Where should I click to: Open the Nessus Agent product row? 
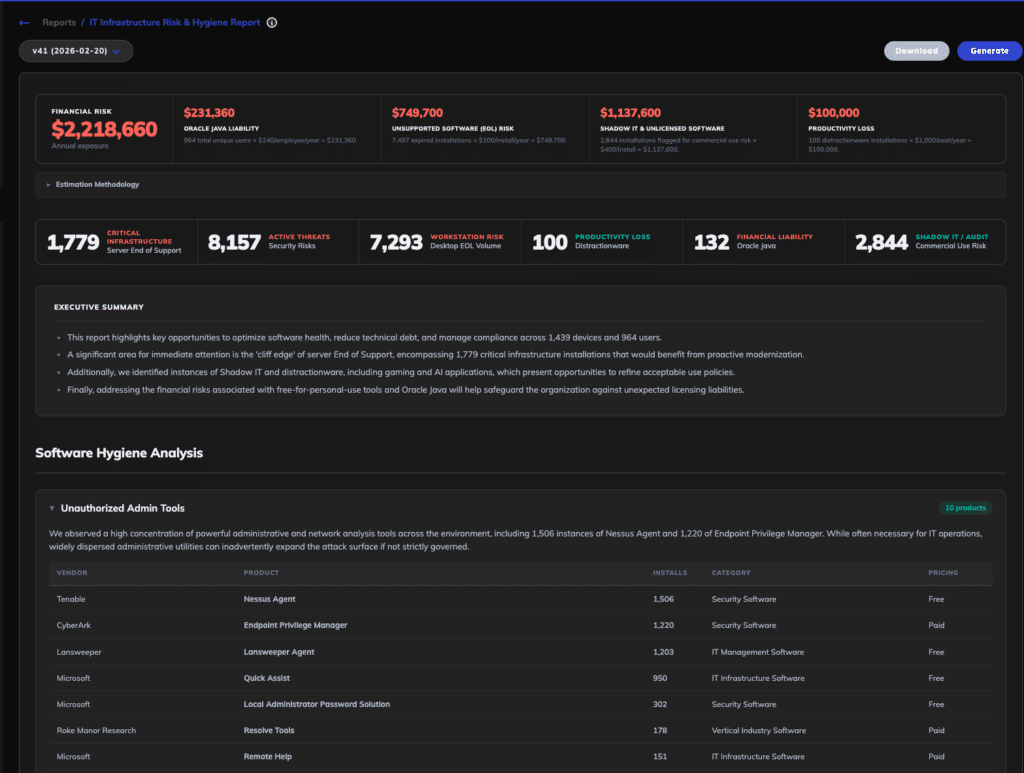coord(270,599)
